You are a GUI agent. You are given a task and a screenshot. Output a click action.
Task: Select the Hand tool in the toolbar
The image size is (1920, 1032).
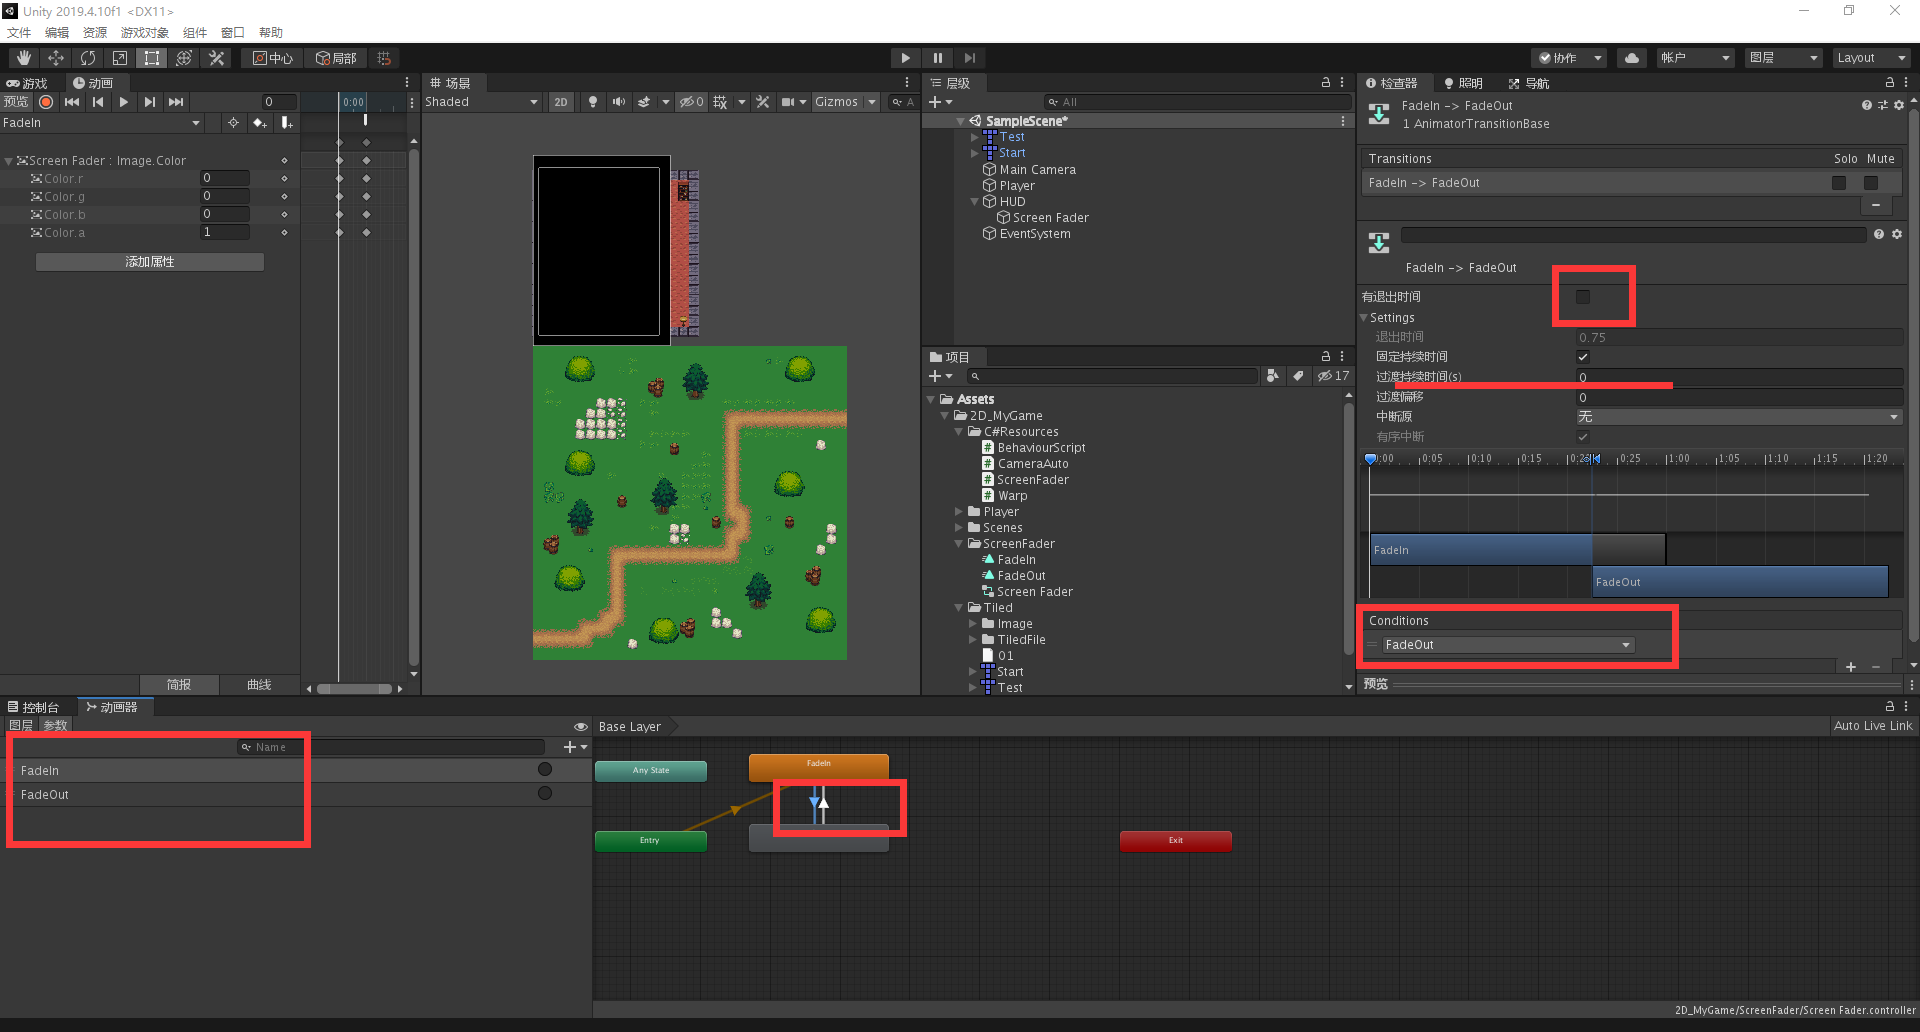click(22, 57)
